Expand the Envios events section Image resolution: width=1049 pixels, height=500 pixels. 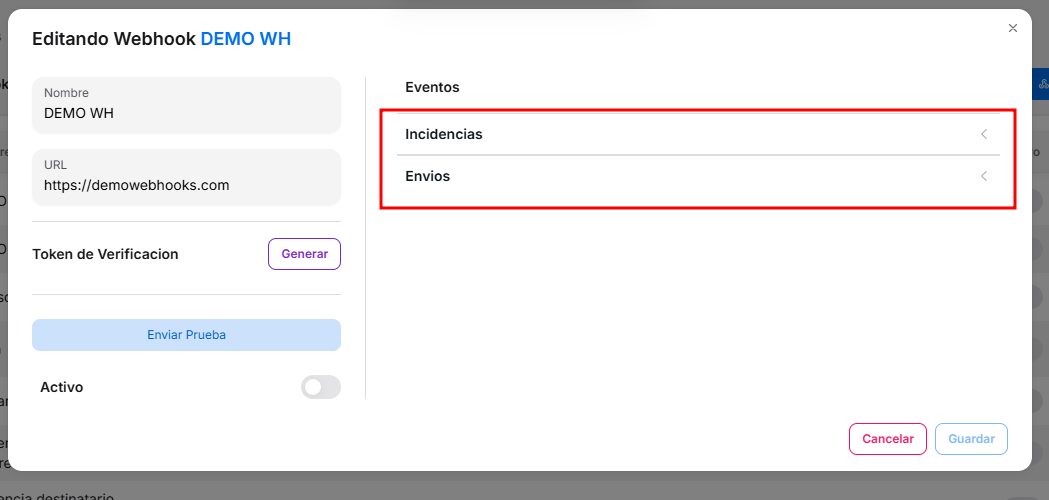coord(428,176)
